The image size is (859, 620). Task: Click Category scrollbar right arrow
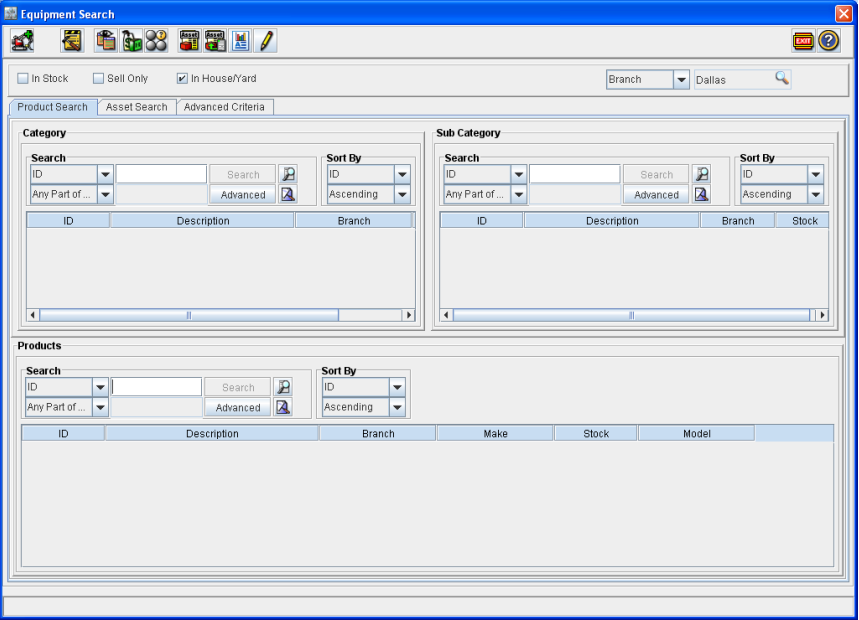409,315
